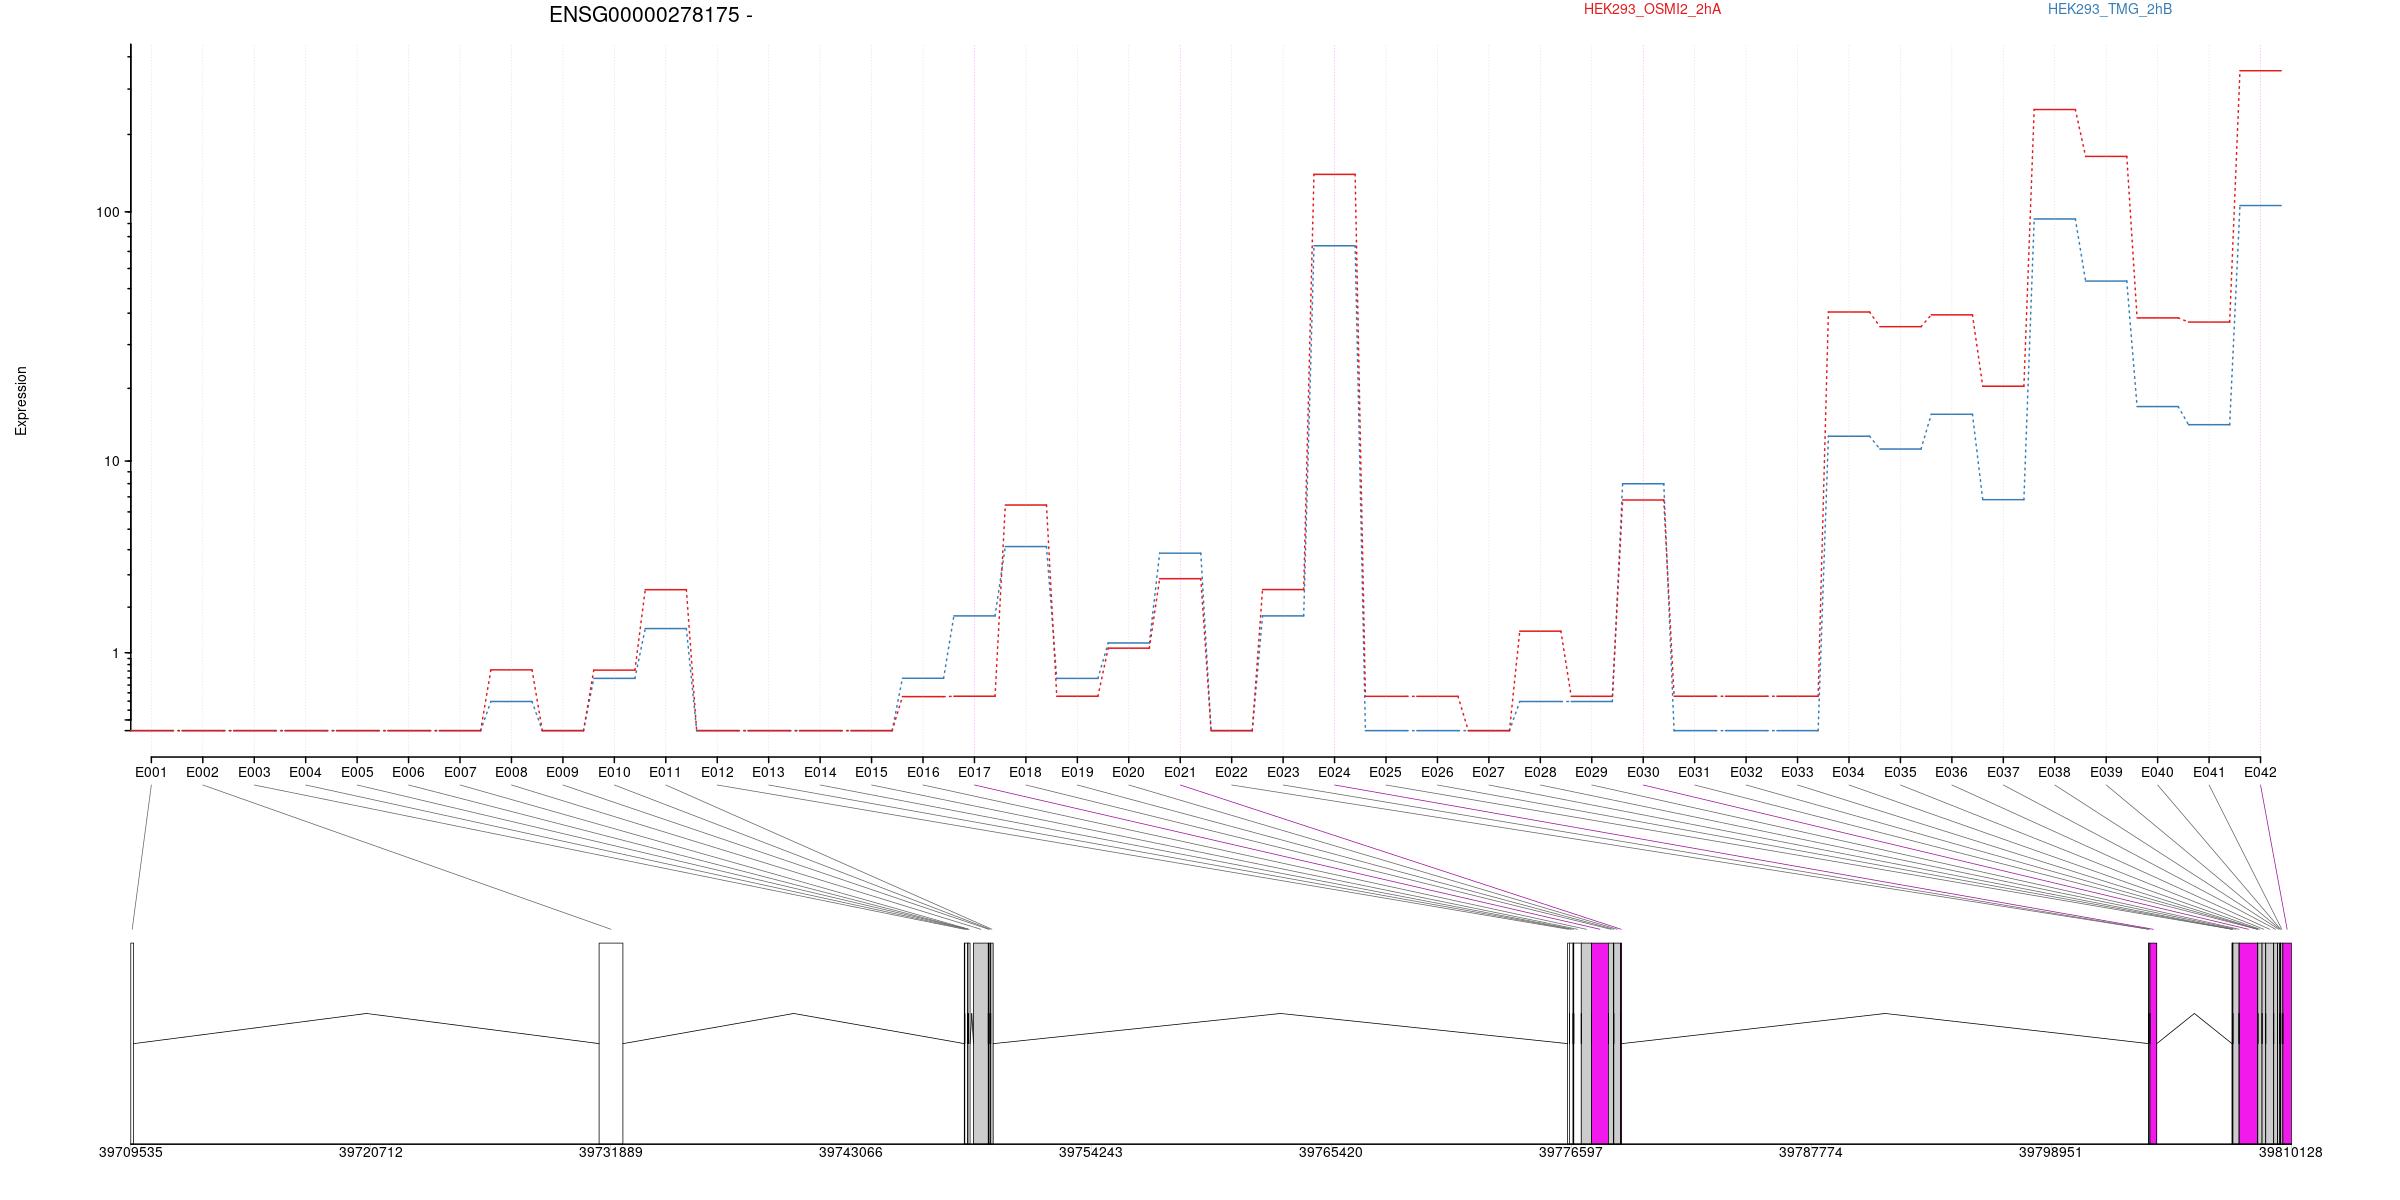Click exon label E005
This screenshot has height=1200, width=2400.
tap(357, 772)
